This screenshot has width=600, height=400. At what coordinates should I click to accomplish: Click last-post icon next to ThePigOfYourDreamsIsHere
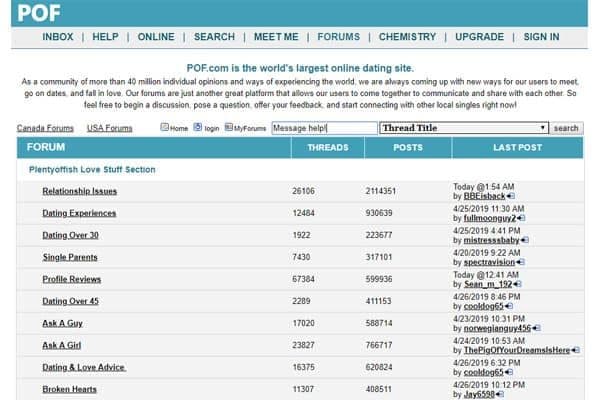575,351
